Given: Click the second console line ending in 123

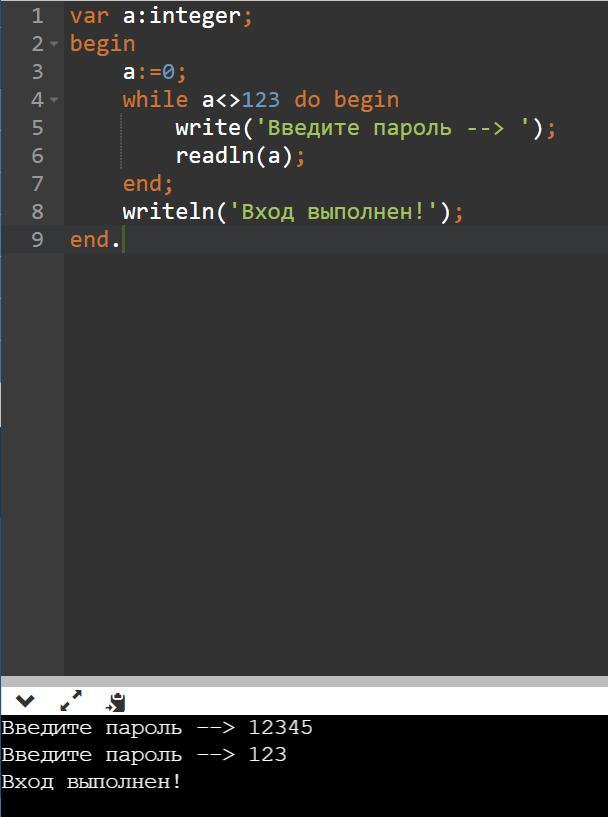Looking at the screenshot, I should (x=144, y=755).
